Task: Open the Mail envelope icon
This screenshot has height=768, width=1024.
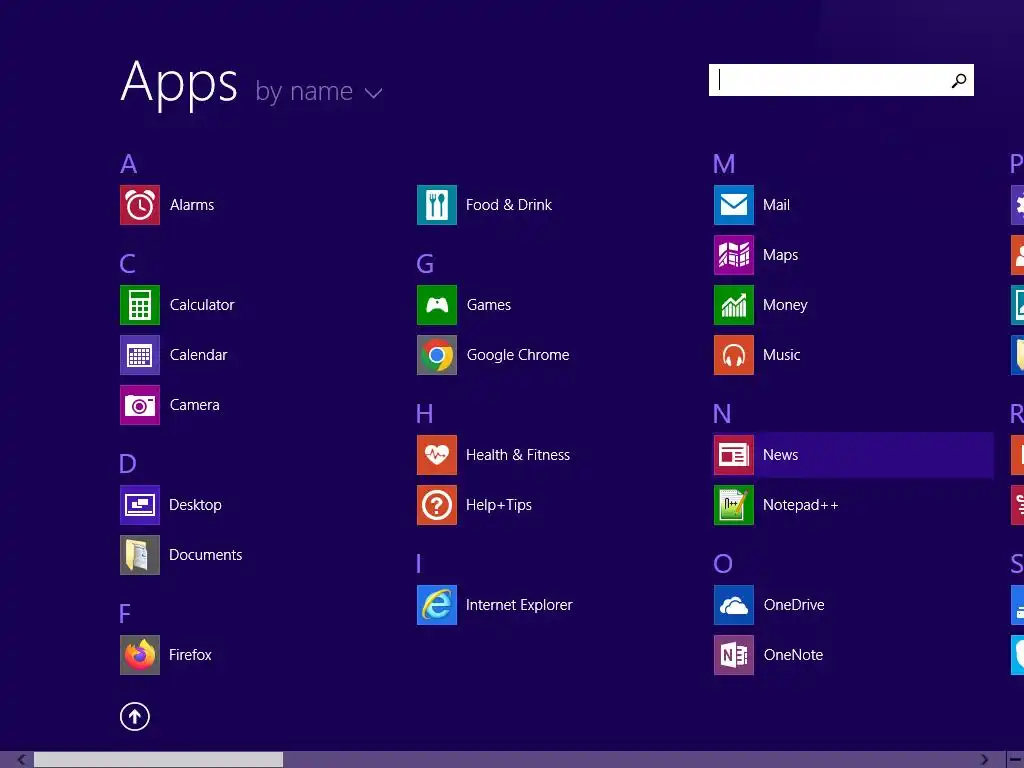Action: 734,205
